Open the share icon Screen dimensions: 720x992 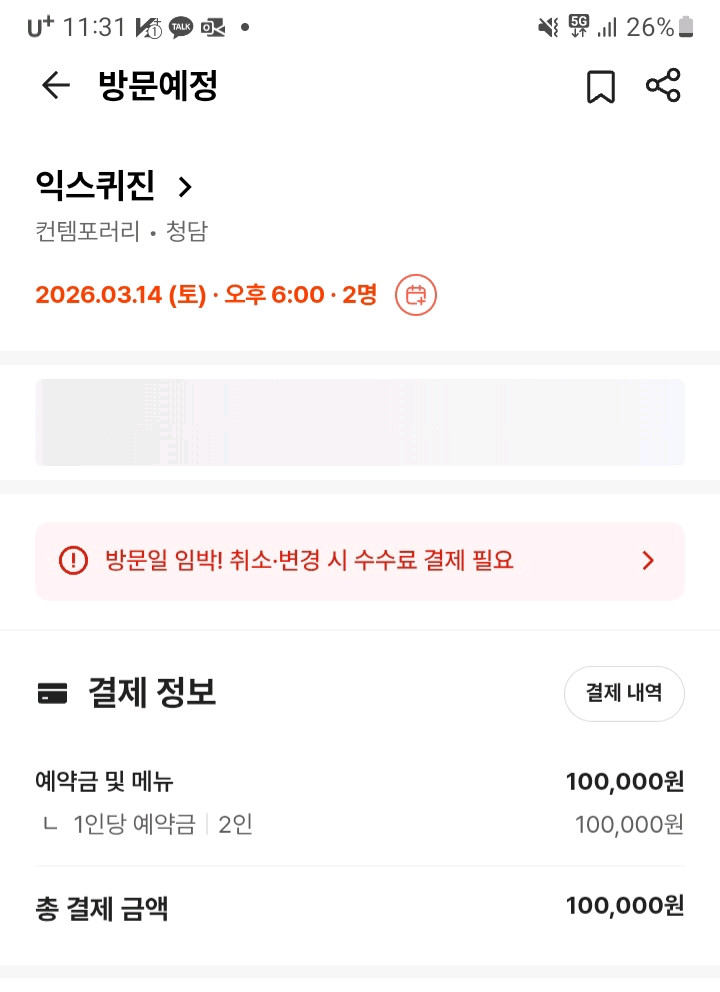[663, 86]
